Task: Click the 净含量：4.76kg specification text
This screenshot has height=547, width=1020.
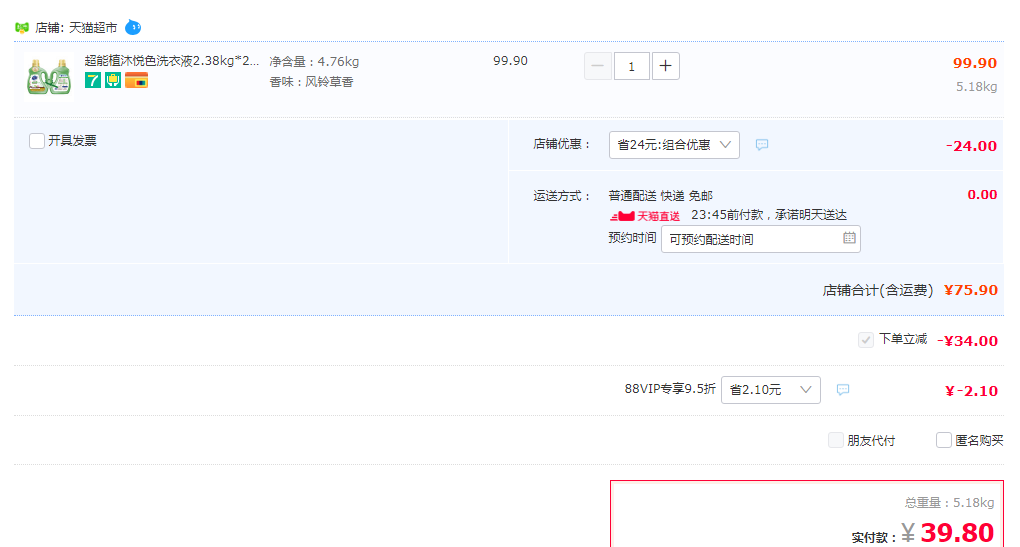Action: (314, 62)
